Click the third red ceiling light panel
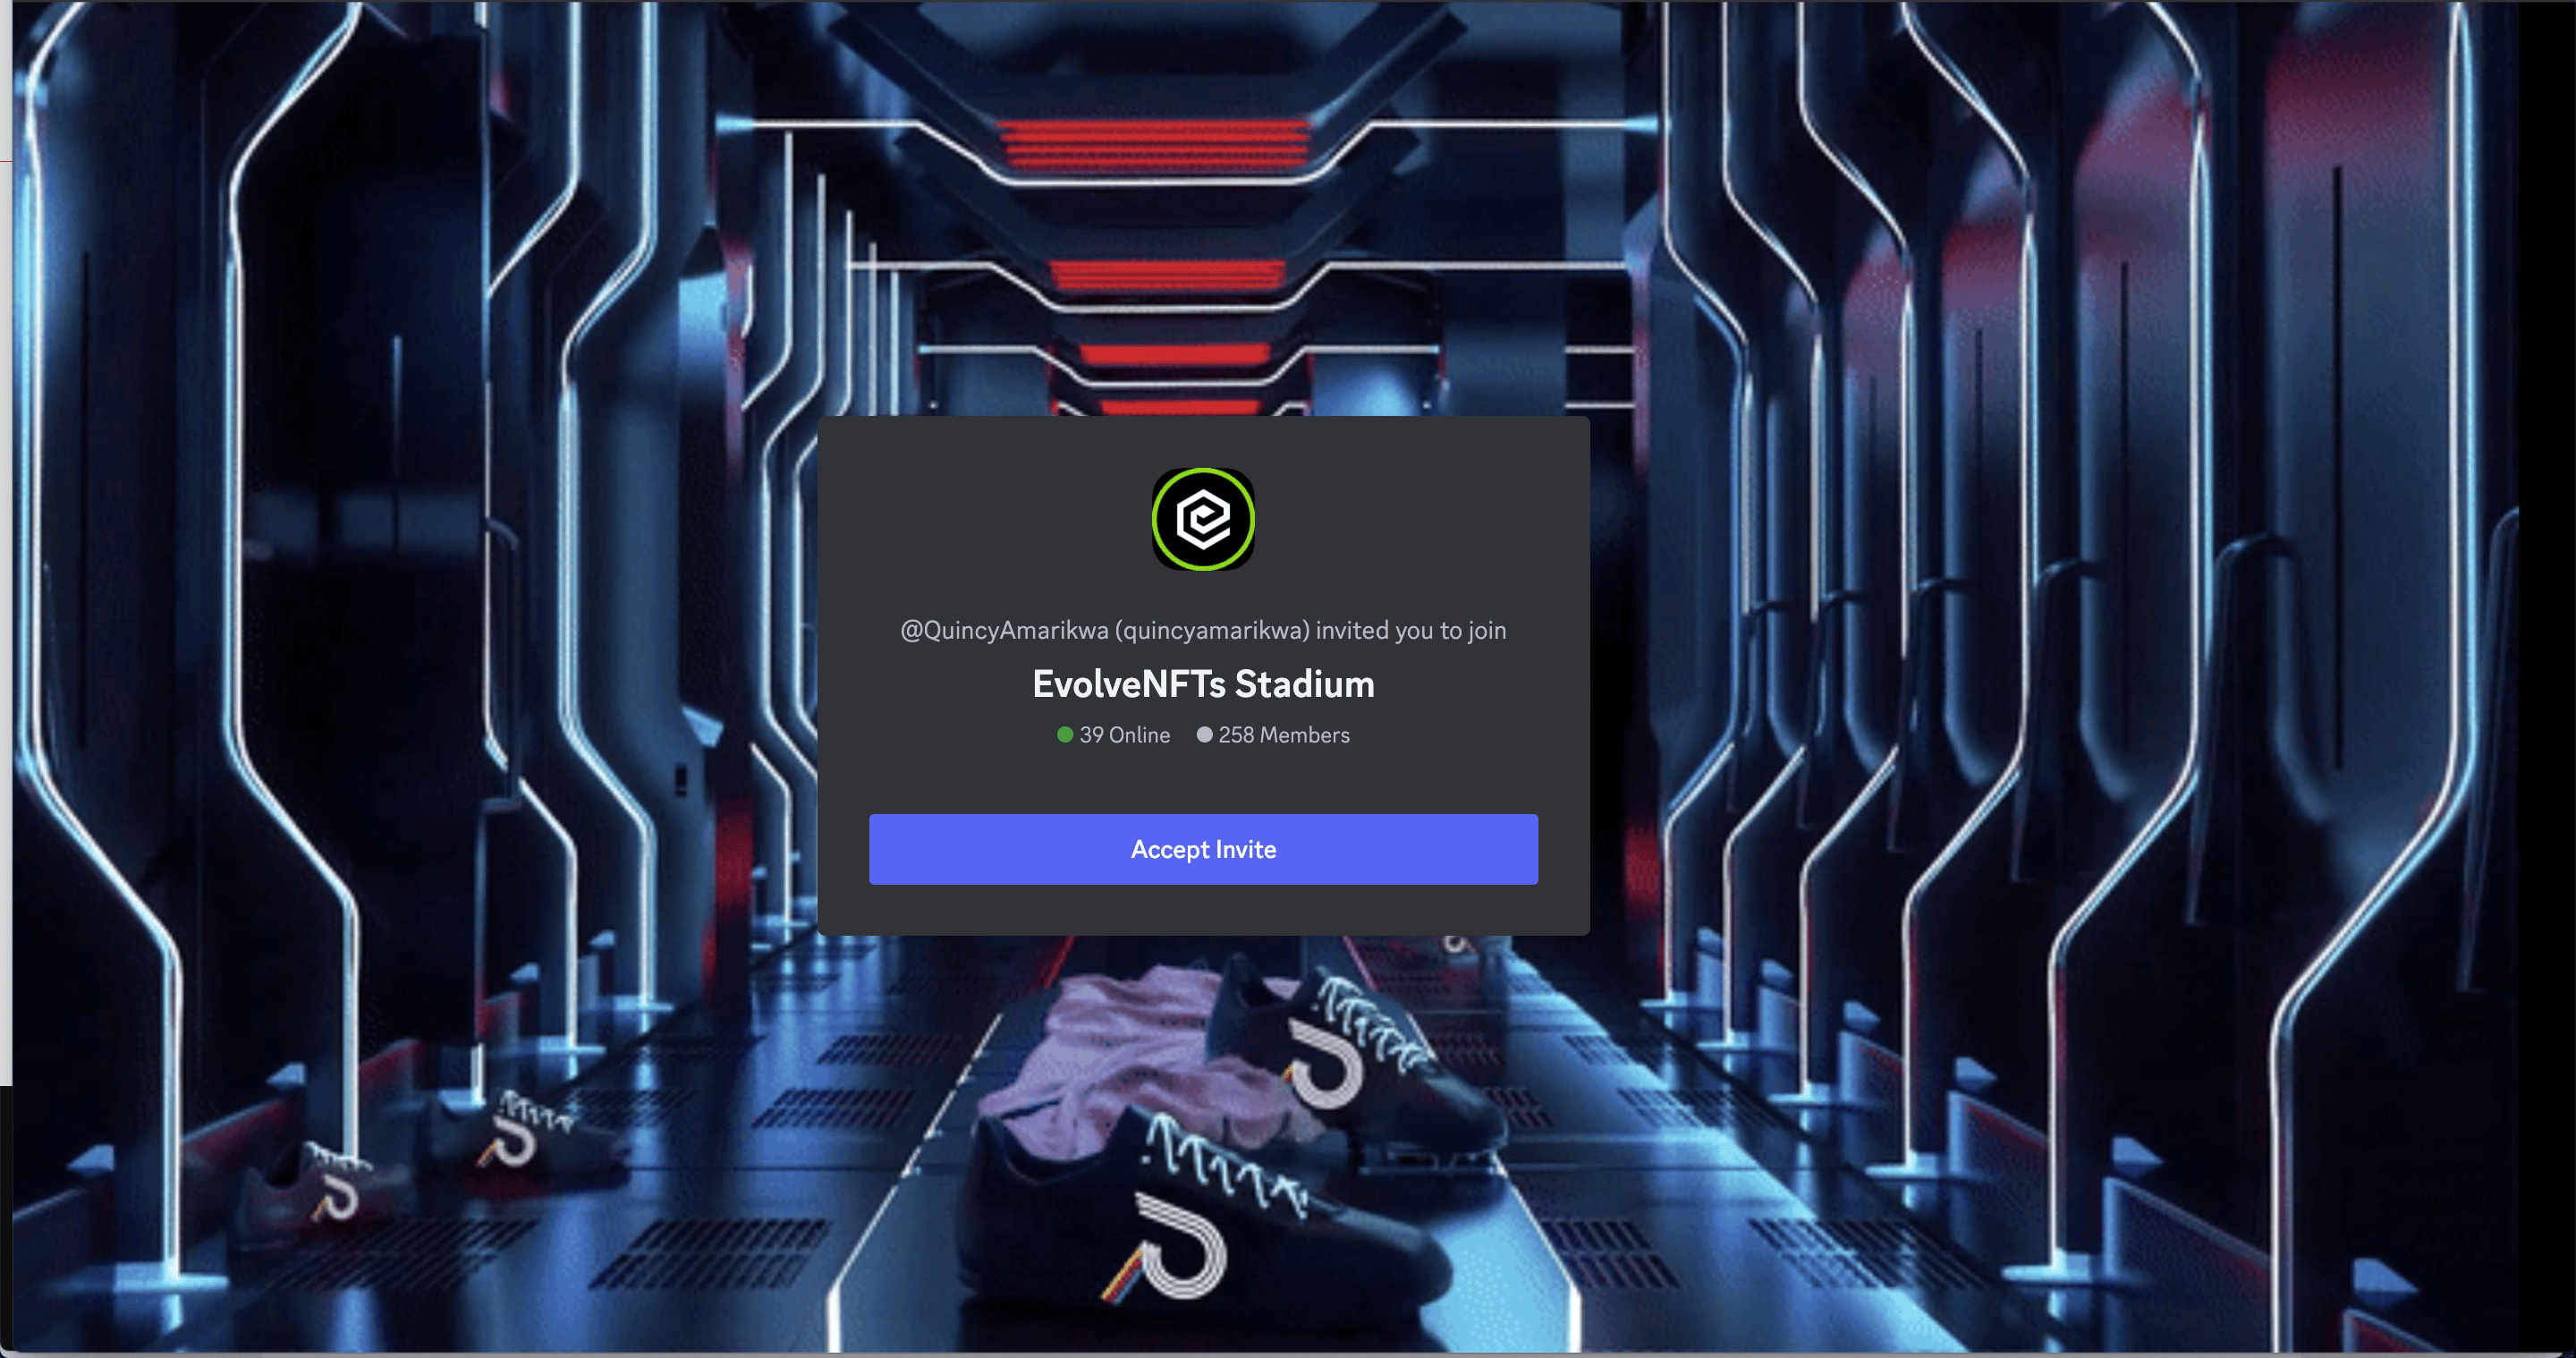 [1175, 354]
